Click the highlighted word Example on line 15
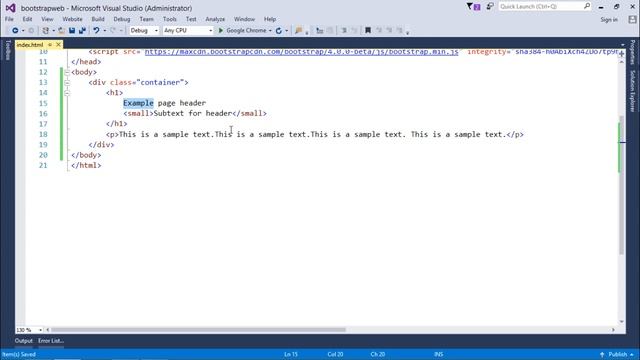640x360 pixels. coord(138,103)
